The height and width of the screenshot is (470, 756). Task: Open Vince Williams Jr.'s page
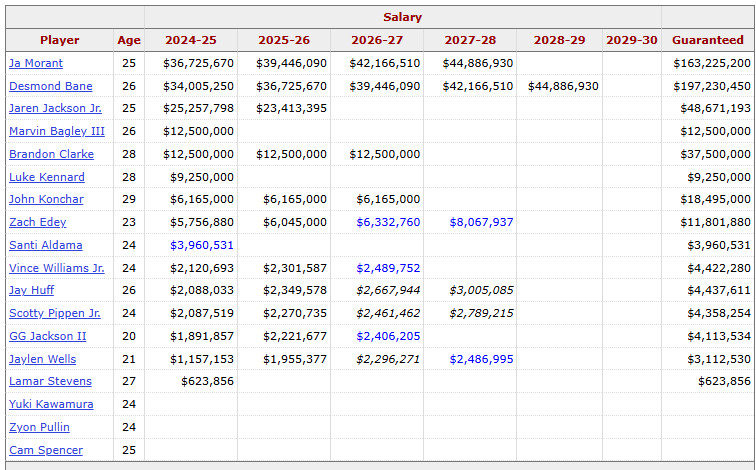(x=56, y=268)
